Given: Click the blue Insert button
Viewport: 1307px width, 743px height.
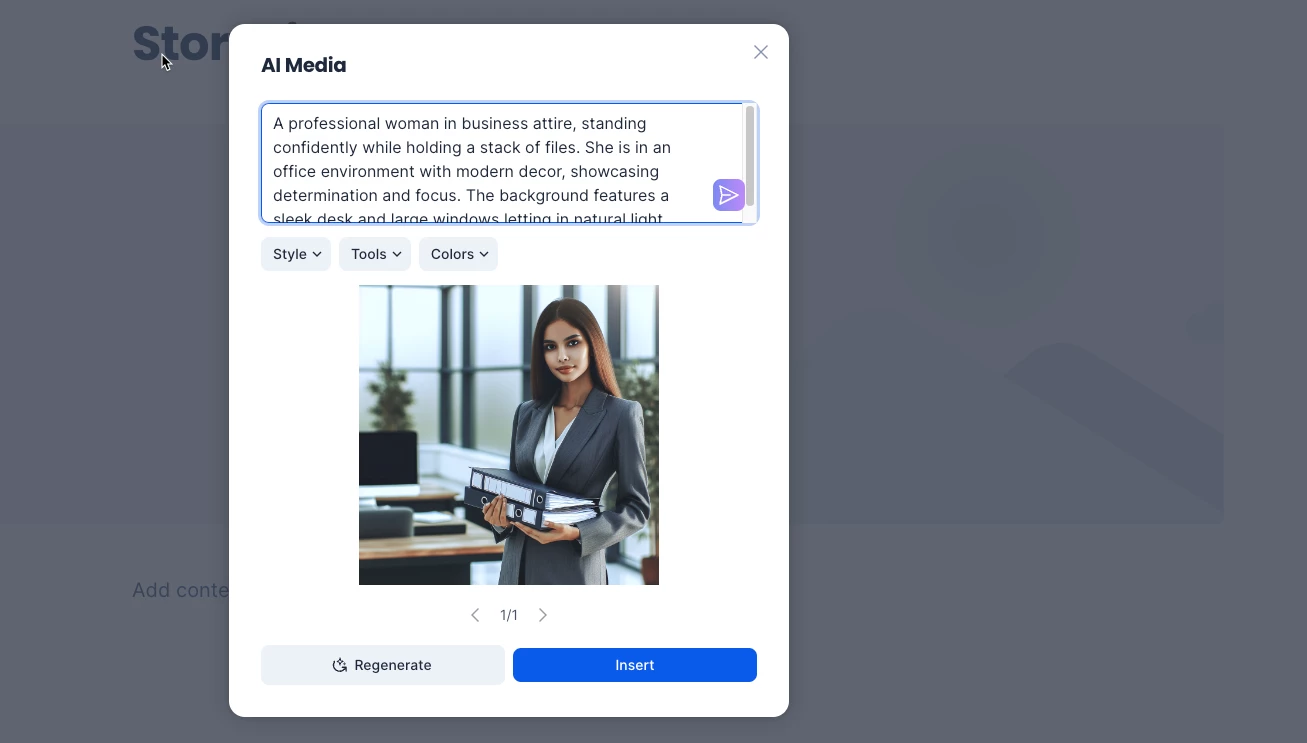Looking at the screenshot, I should [x=635, y=665].
